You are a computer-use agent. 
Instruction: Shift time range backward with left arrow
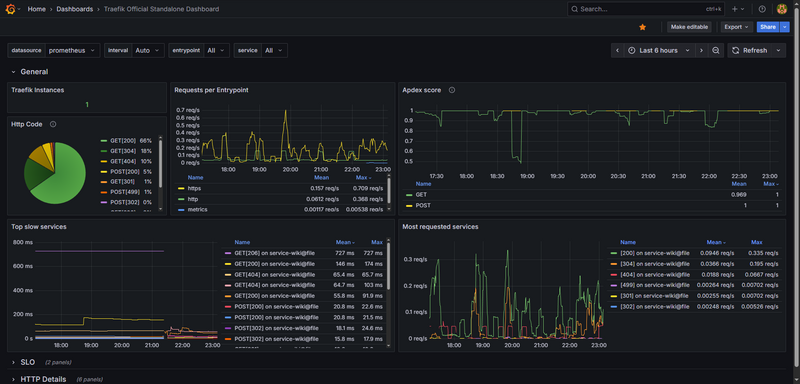point(617,50)
